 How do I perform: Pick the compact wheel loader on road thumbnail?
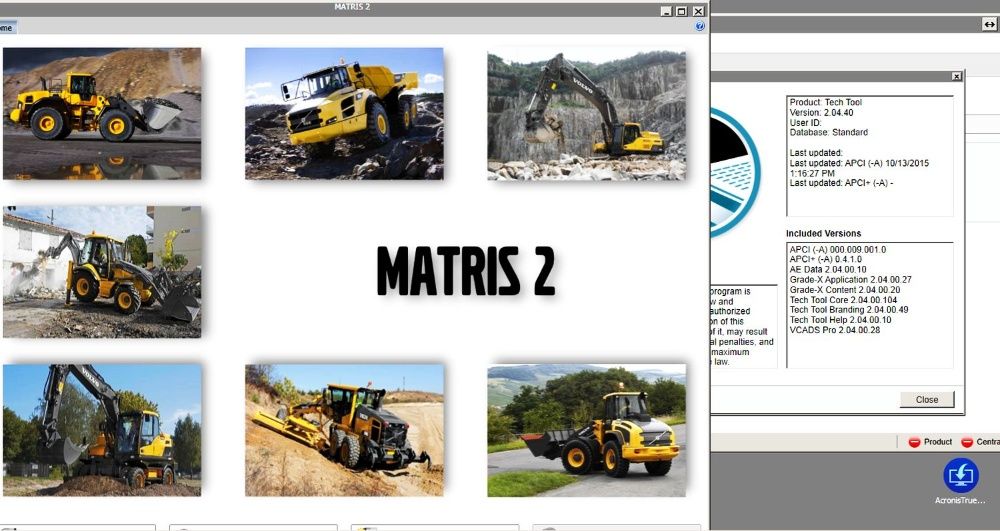point(587,430)
